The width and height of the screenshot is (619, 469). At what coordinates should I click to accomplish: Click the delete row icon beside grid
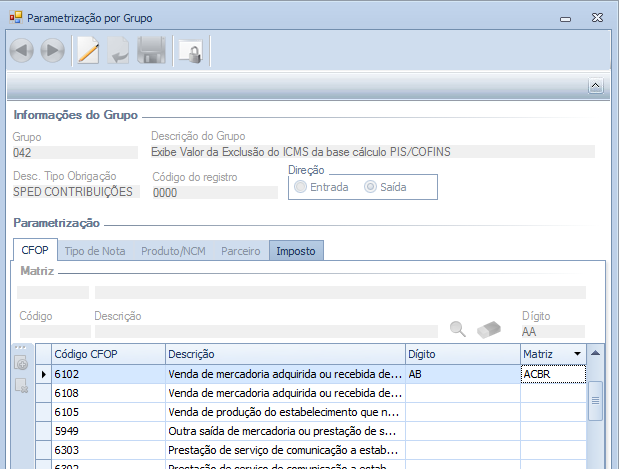tap(21, 385)
